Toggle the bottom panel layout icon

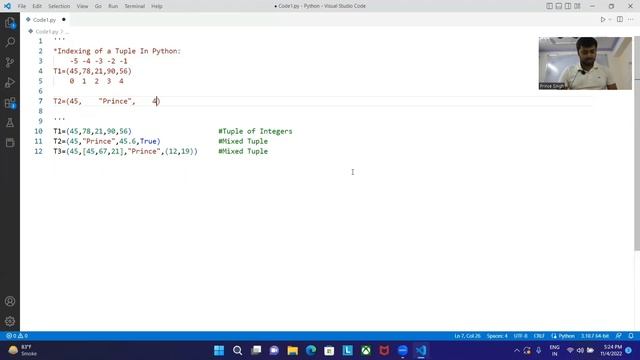pos(559,6)
